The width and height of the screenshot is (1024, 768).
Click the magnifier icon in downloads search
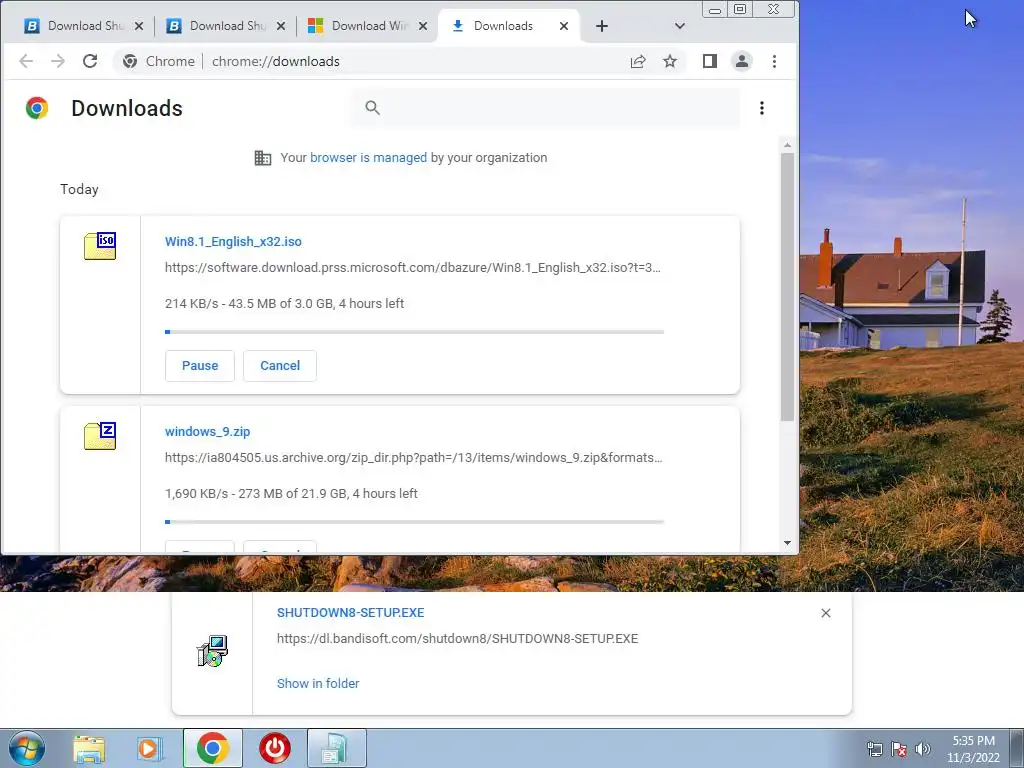pyautogui.click(x=372, y=108)
